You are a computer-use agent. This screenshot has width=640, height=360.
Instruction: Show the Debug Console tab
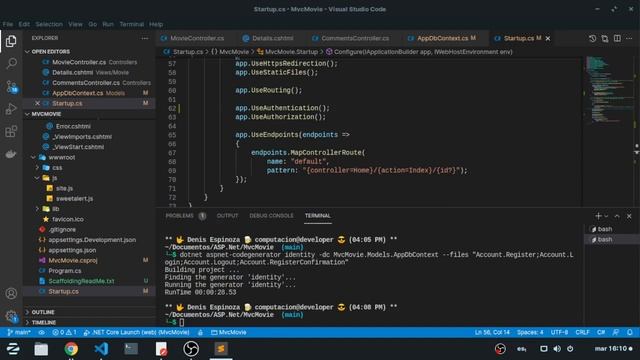tap(271, 216)
